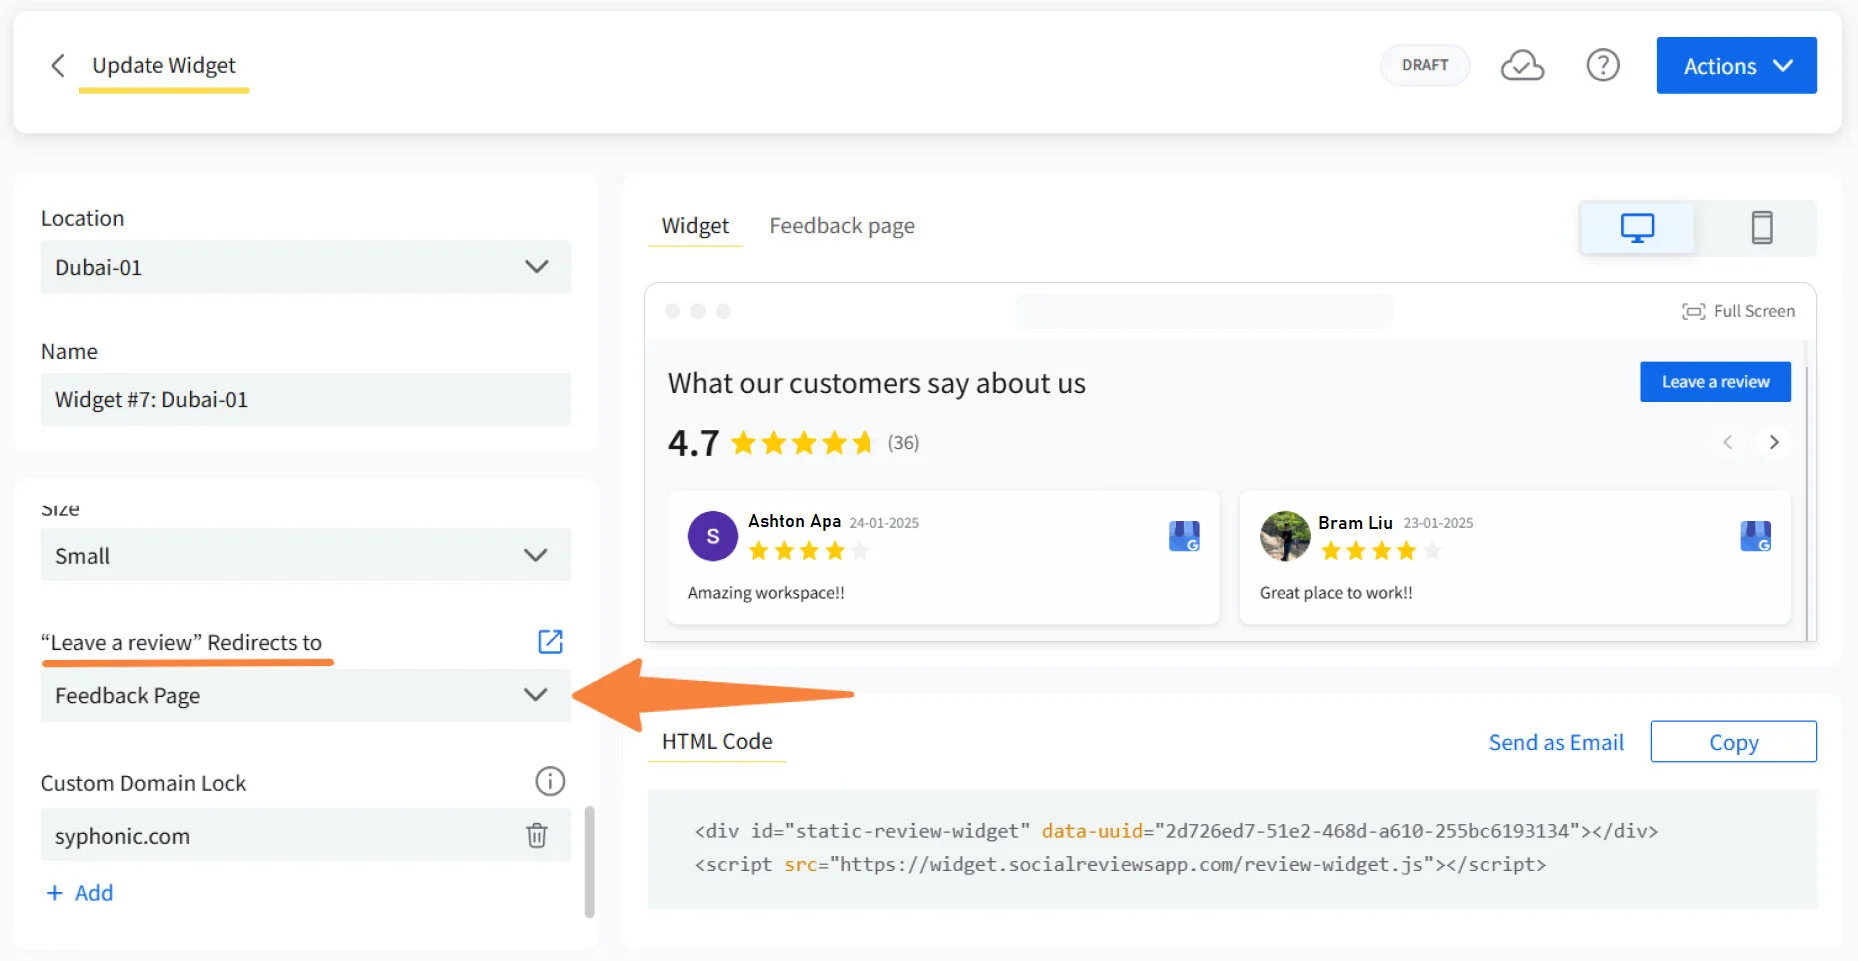Click the Google source icon on Ashton Apa's review
Screen dimensions: 1858x961
coord(1184,536)
